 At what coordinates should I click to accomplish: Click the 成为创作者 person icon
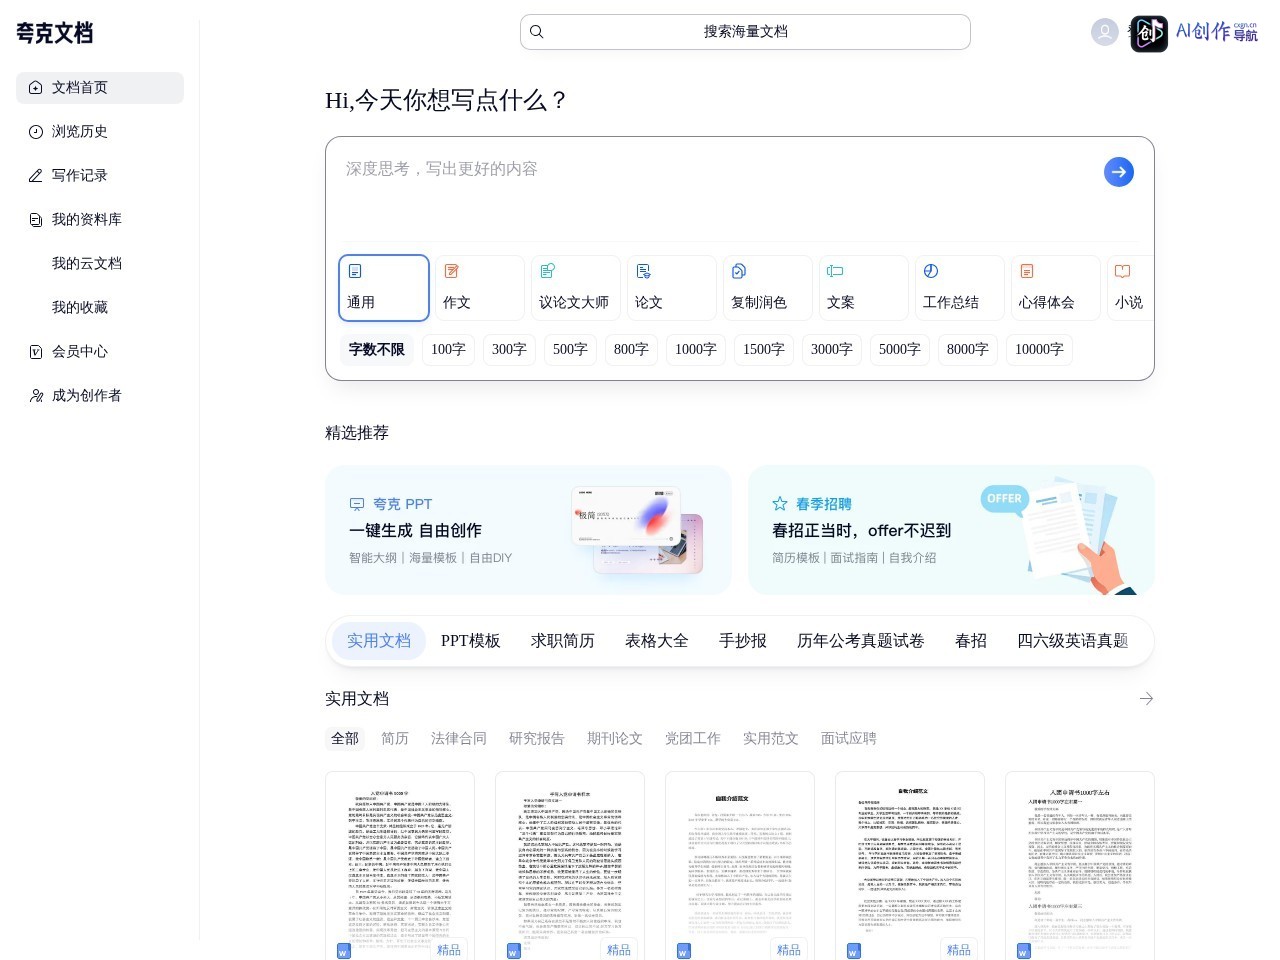(36, 396)
